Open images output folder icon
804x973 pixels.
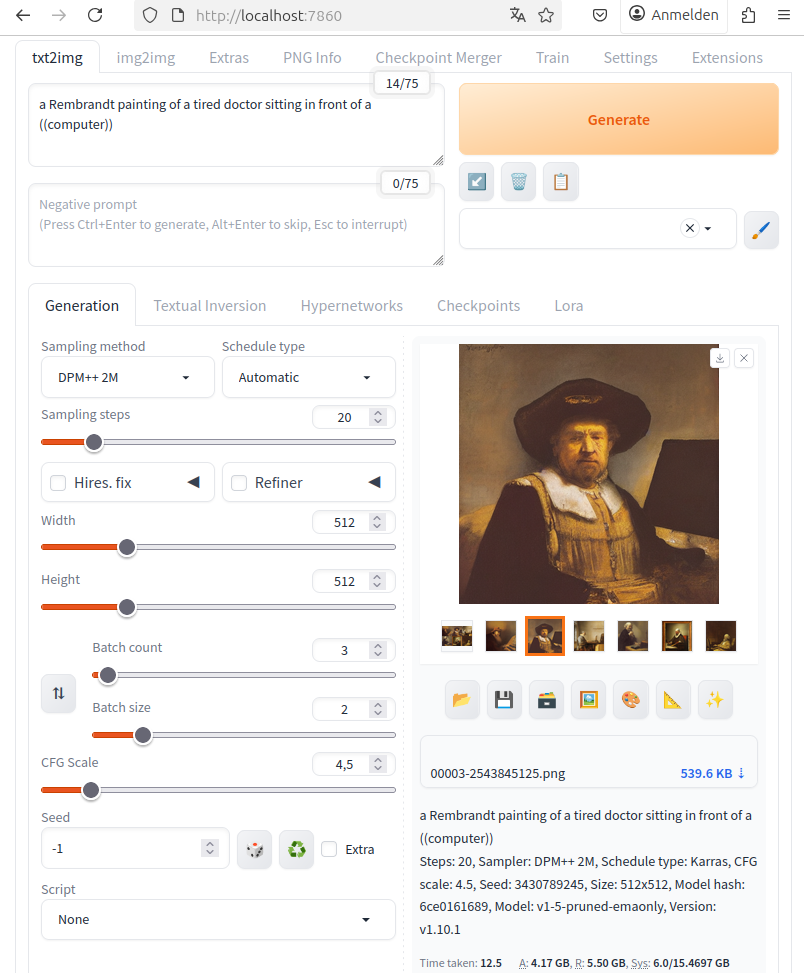coord(462,700)
